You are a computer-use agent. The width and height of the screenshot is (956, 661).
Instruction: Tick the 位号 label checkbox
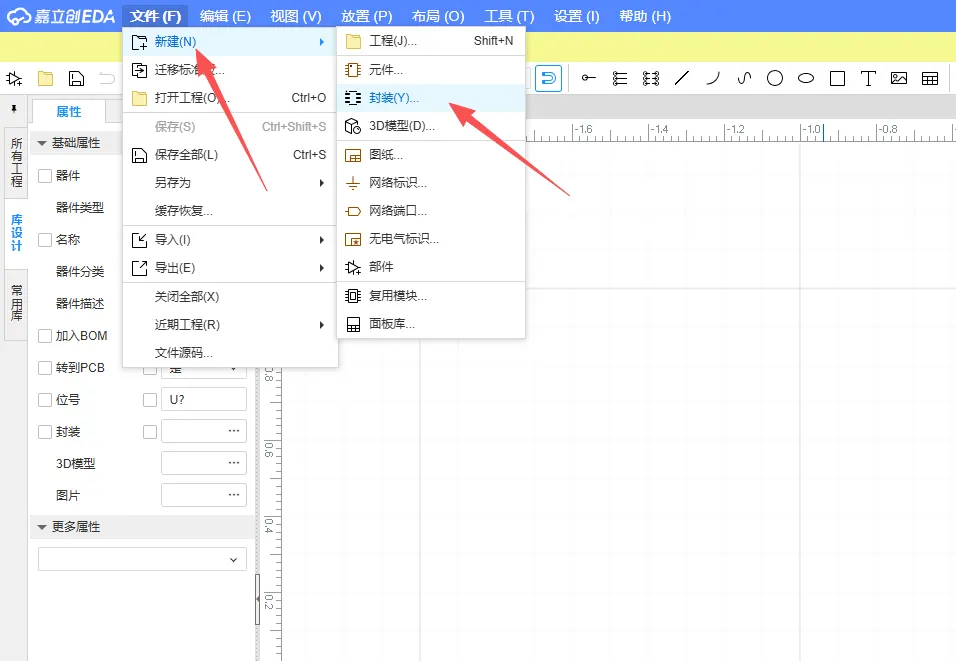point(45,400)
